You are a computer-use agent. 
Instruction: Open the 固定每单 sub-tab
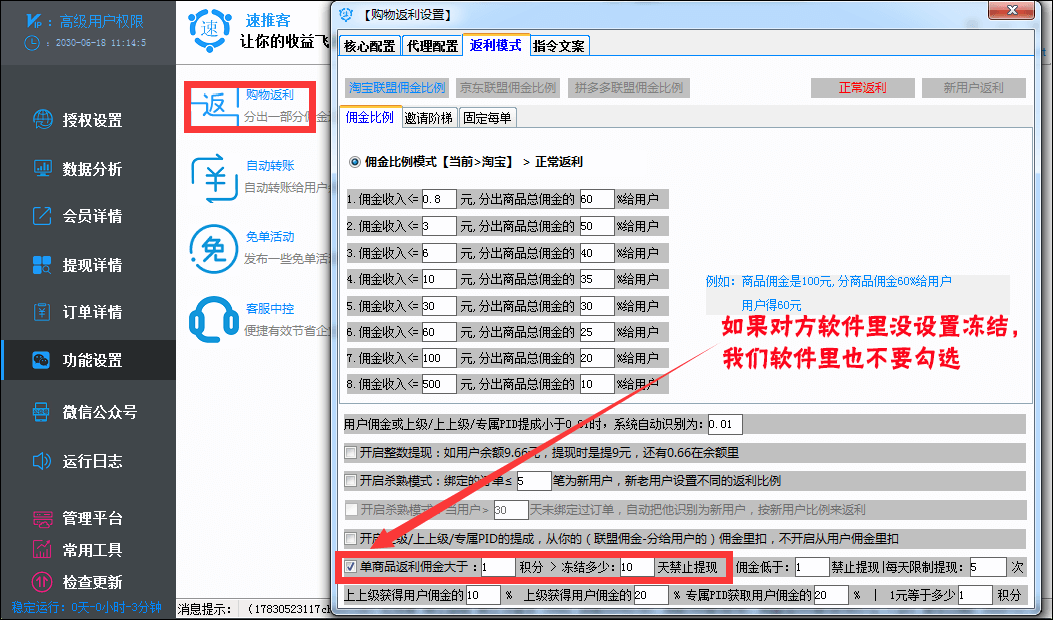[x=488, y=118]
